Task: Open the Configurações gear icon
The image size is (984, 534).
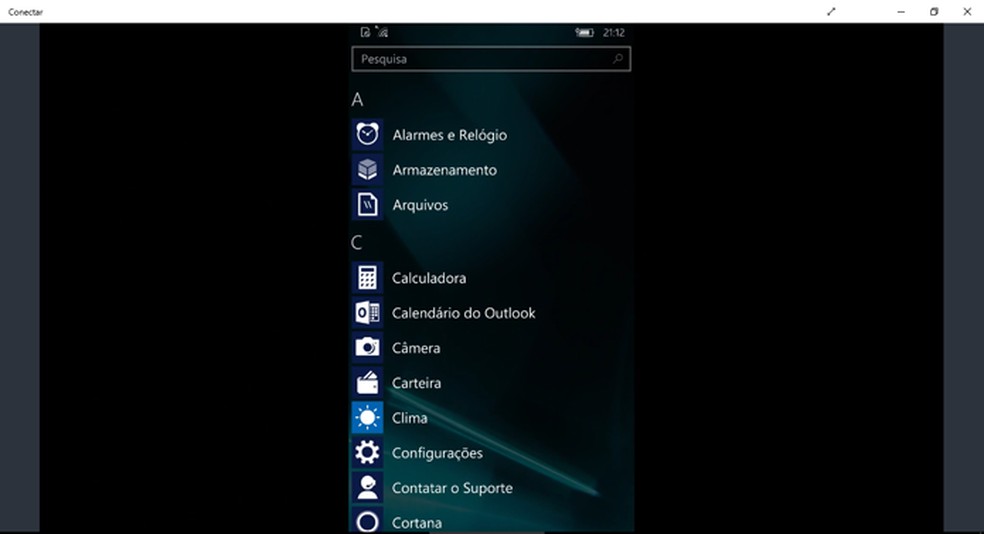Action: [367, 453]
